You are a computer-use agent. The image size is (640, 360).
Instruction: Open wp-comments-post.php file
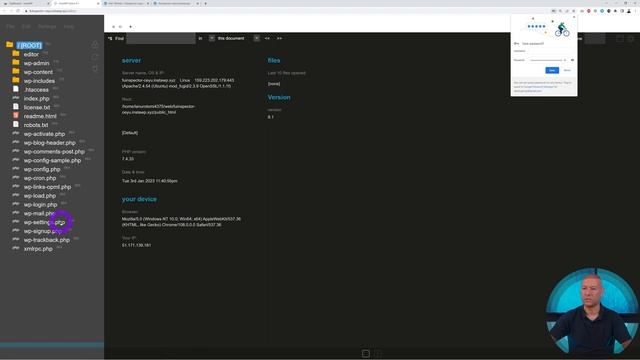click(x=54, y=152)
